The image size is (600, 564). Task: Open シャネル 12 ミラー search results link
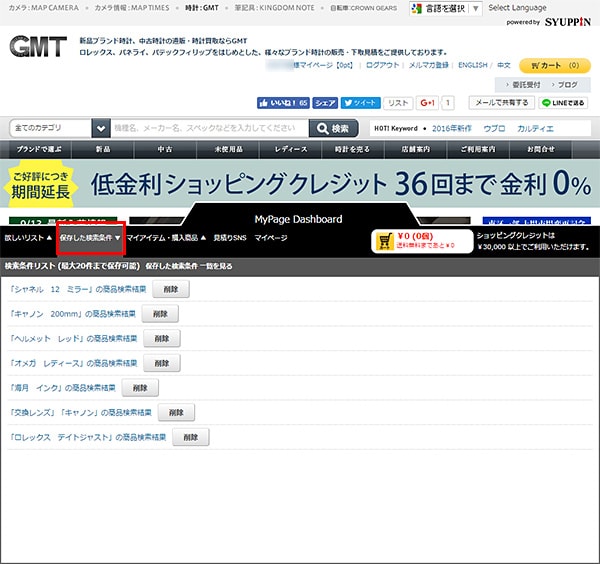tap(78, 289)
